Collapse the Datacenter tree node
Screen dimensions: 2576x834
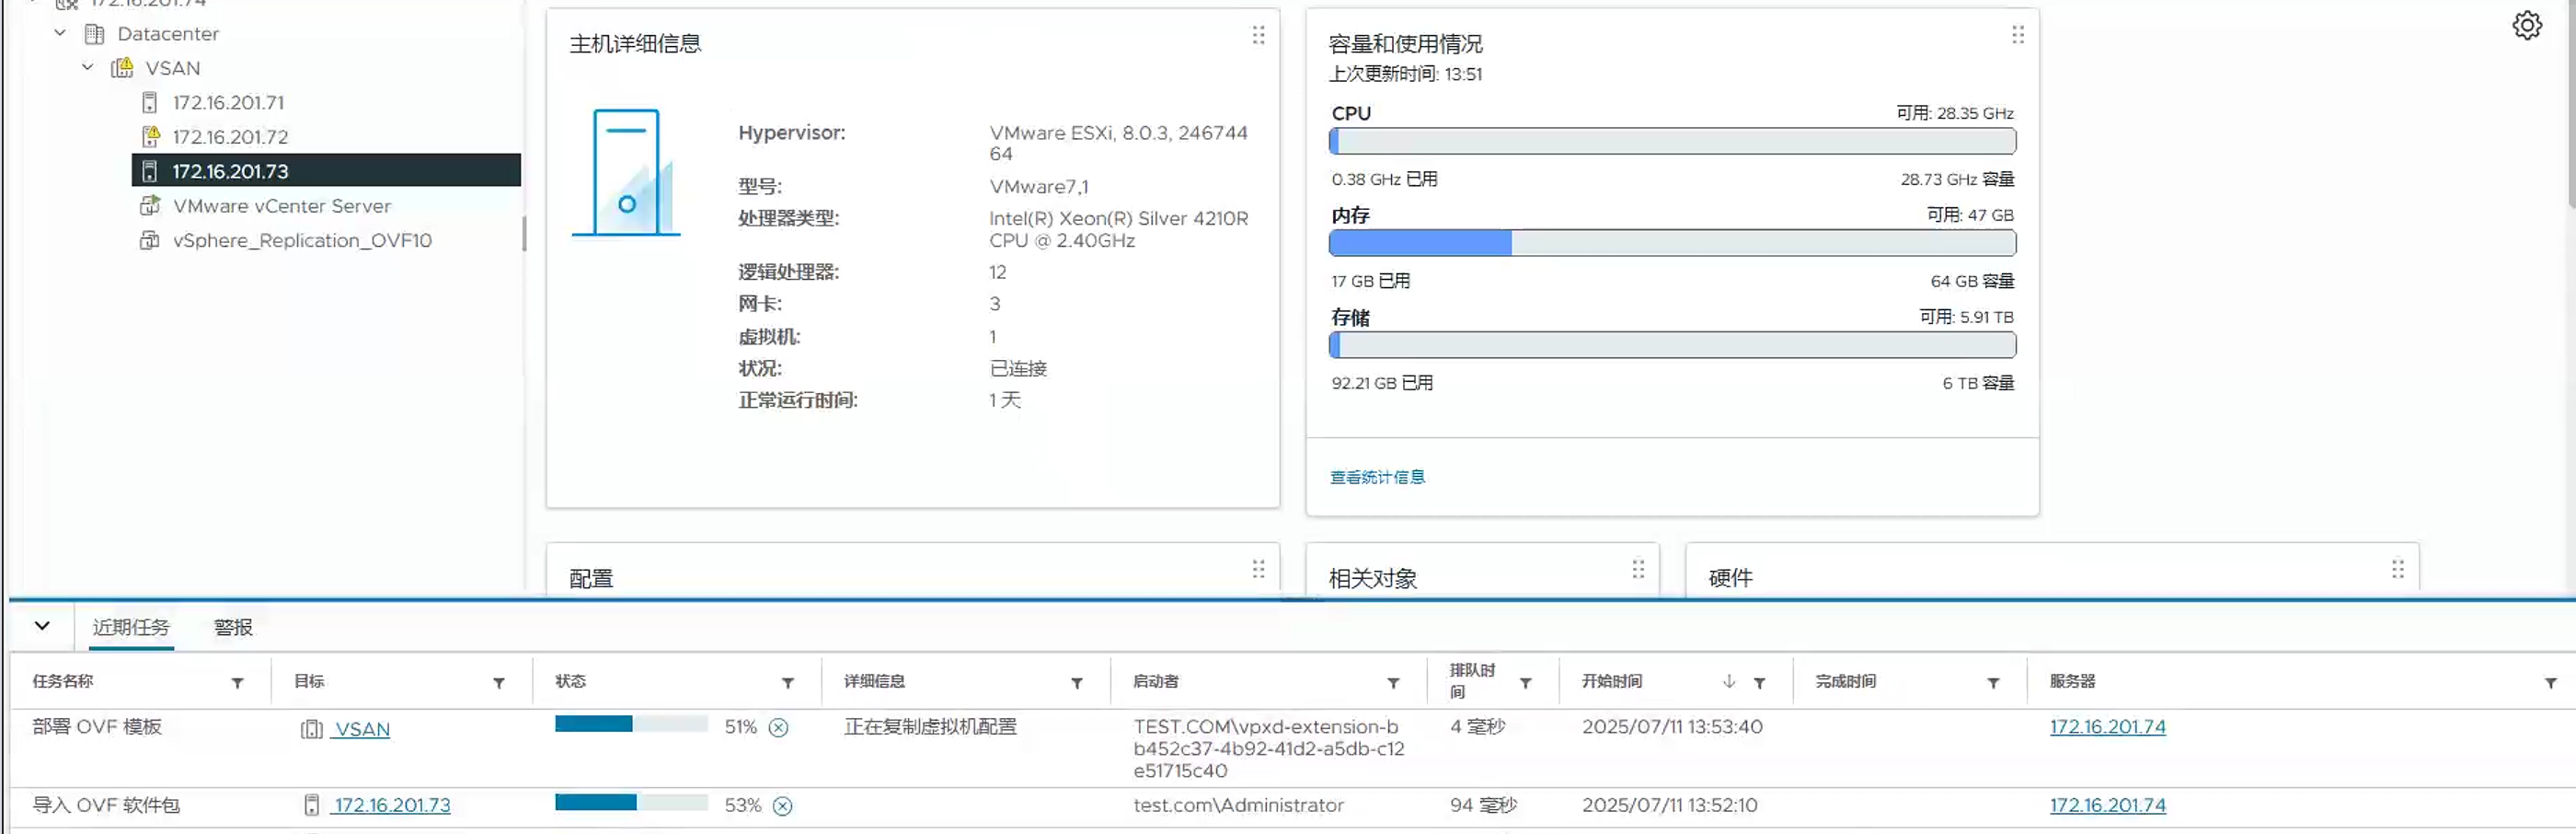point(60,33)
